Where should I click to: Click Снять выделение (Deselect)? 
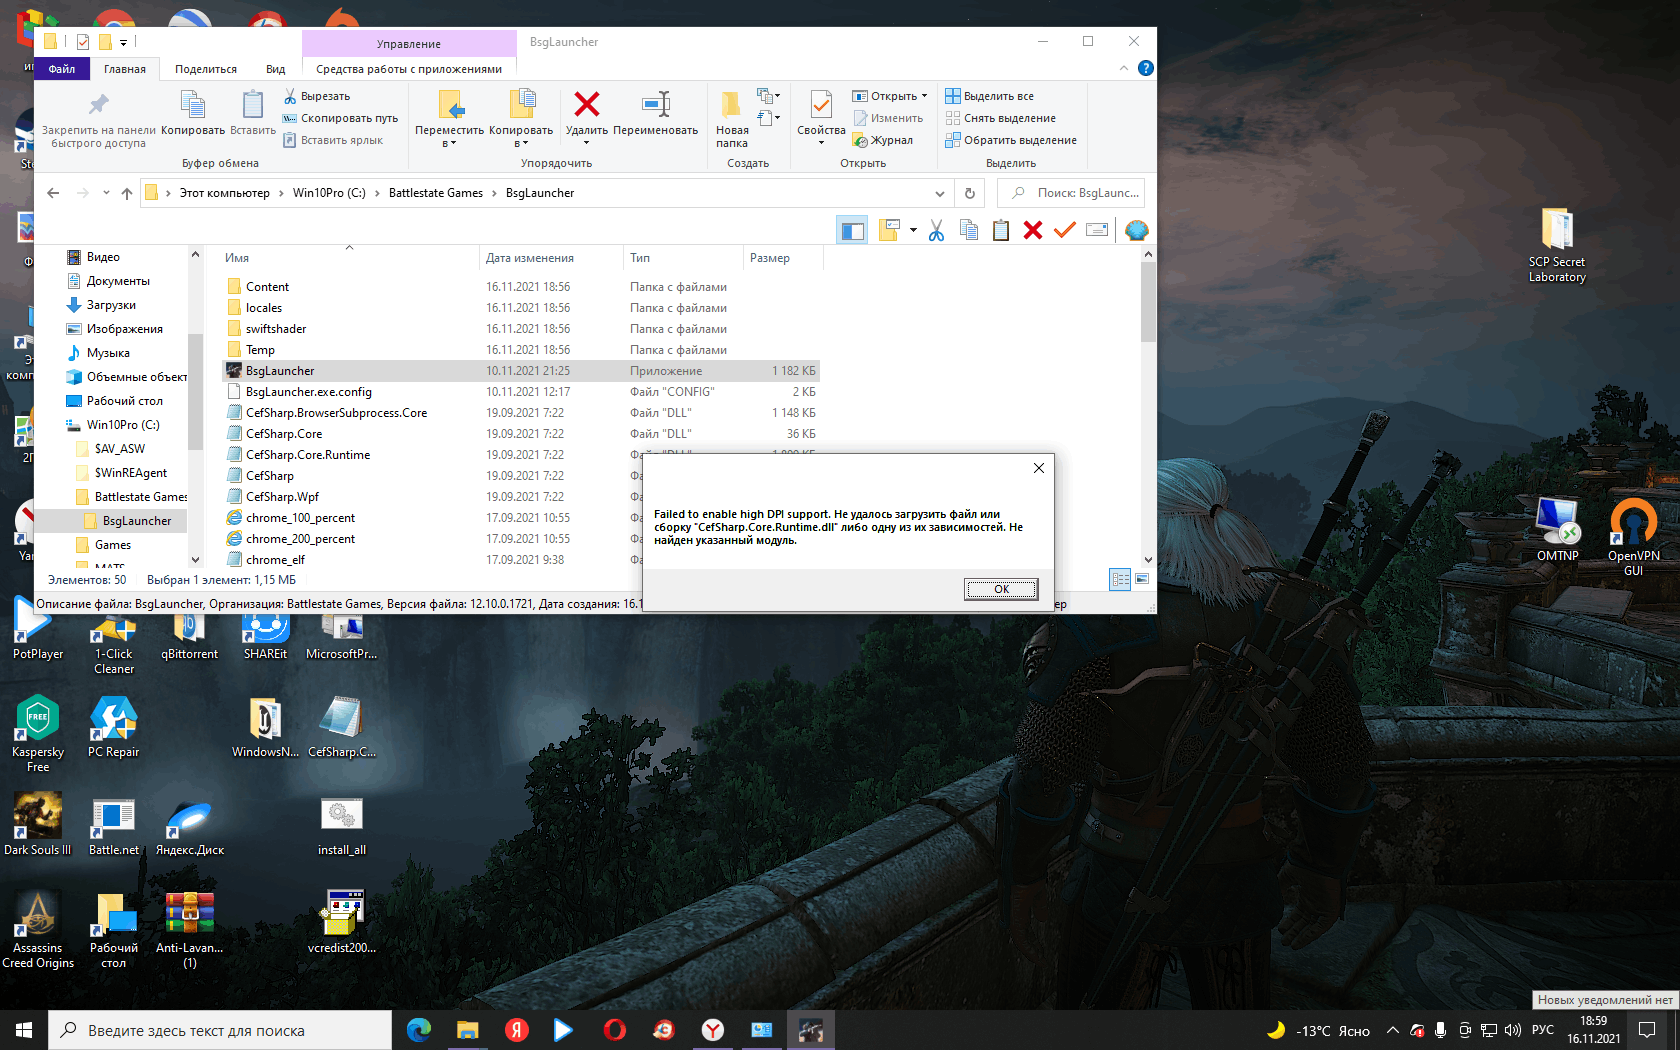pos(1001,118)
